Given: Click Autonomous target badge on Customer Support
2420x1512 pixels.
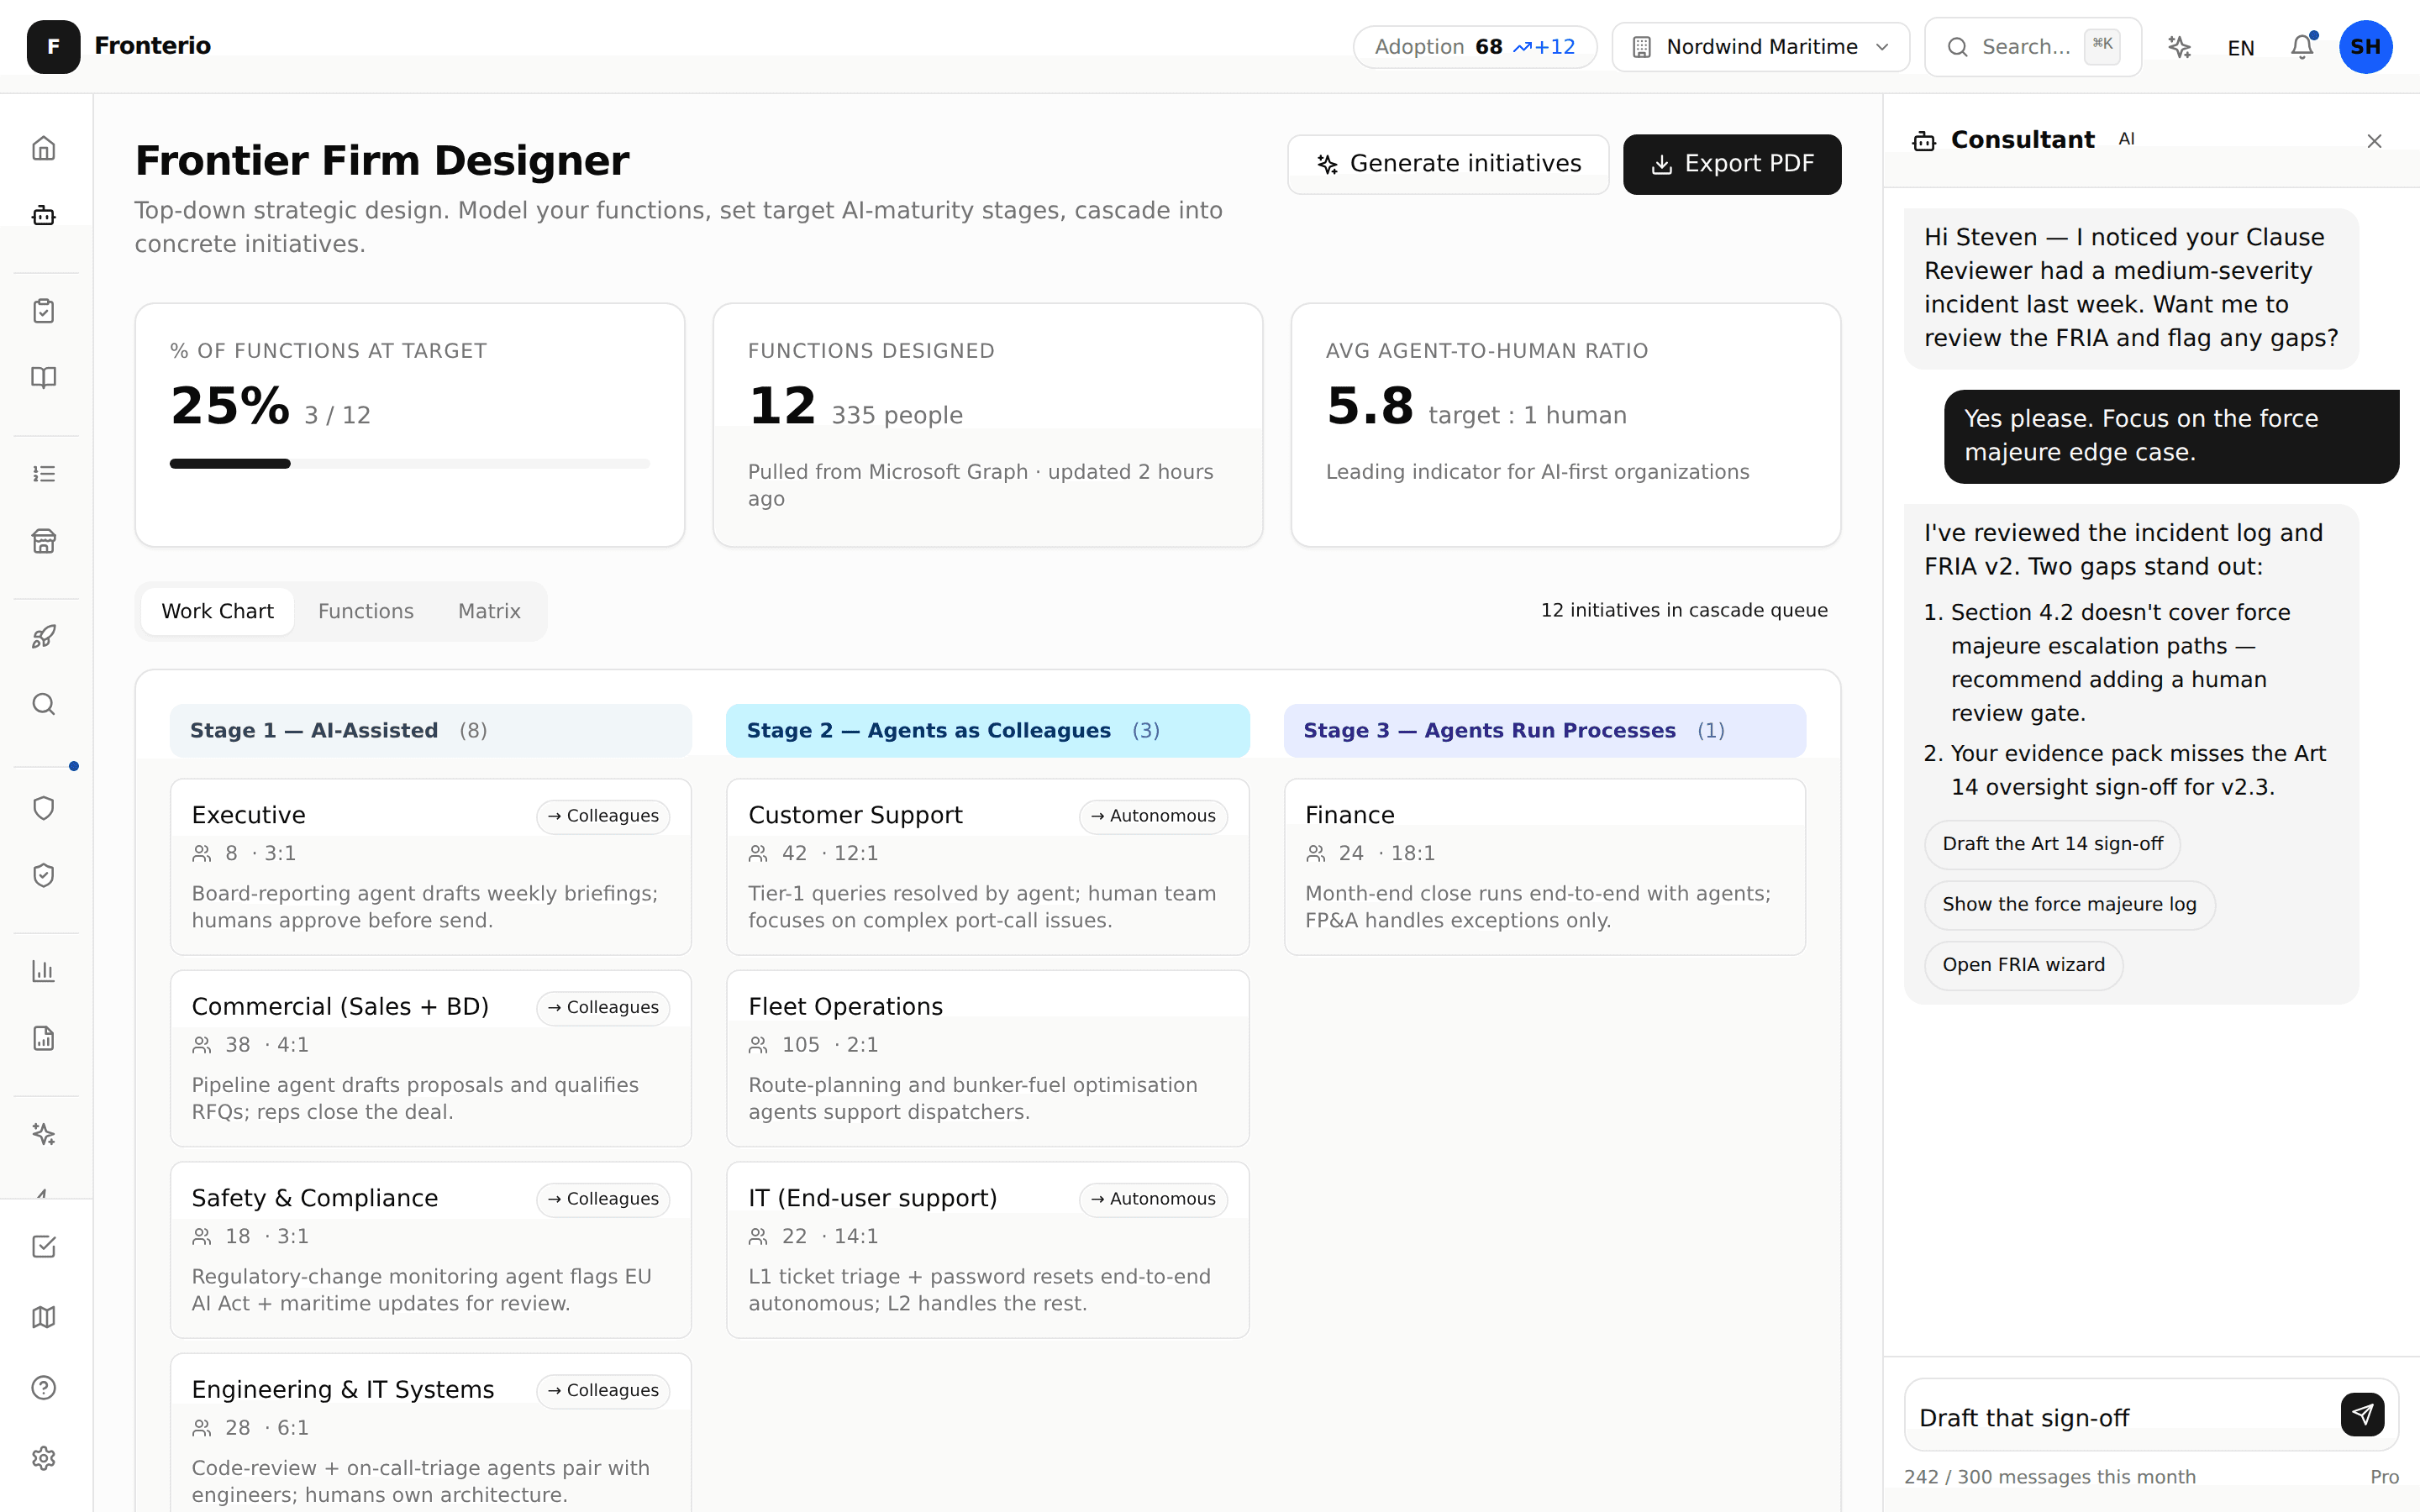Looking at the screenshot, I should click(x=1153, y=816).
